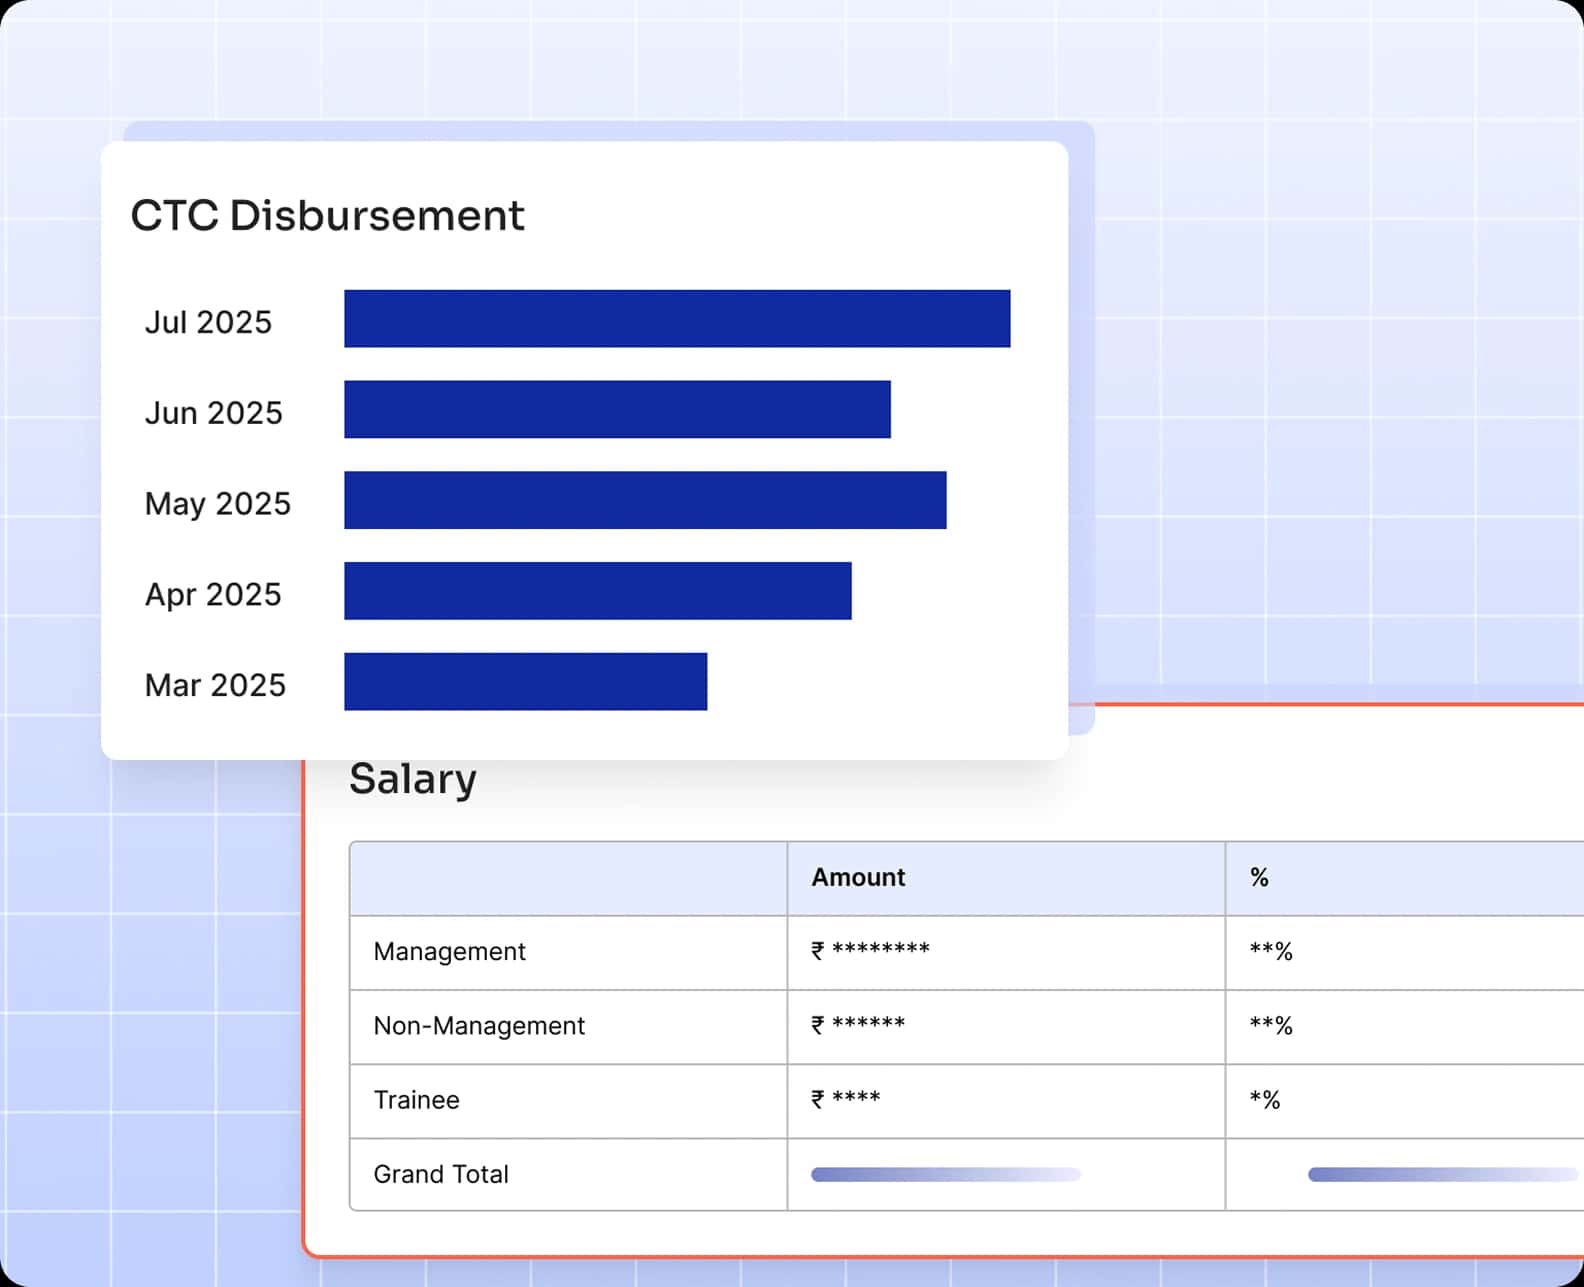Select the Grand Total row label
Image resolution: width=1584 pixels, height=1287 pixels.
point(441,1174)
